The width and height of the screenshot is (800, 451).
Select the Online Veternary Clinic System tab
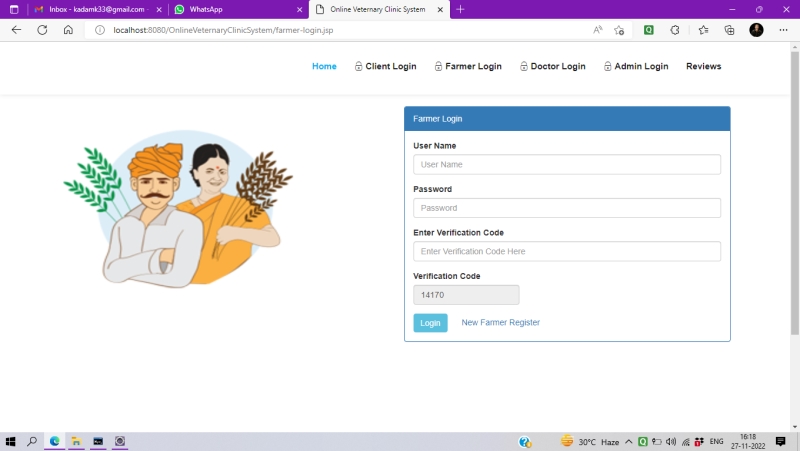[379, 9]
